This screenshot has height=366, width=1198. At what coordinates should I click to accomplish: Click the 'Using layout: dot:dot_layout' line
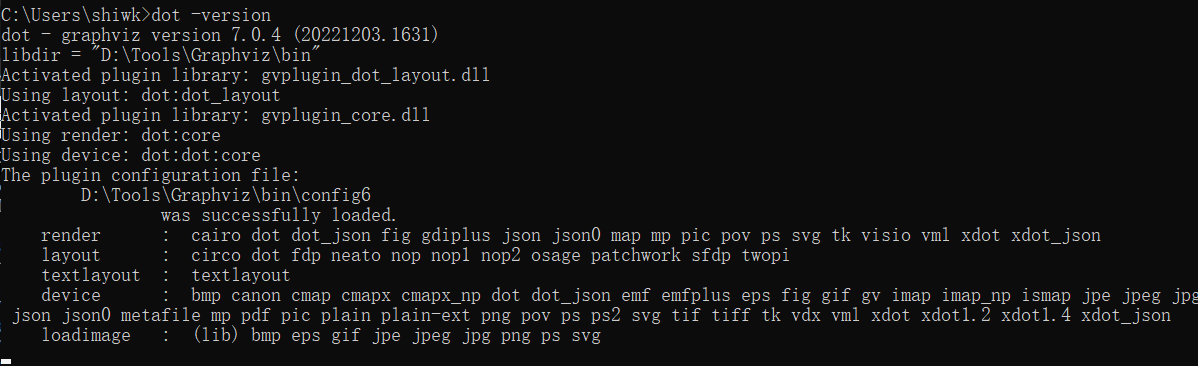141,96
